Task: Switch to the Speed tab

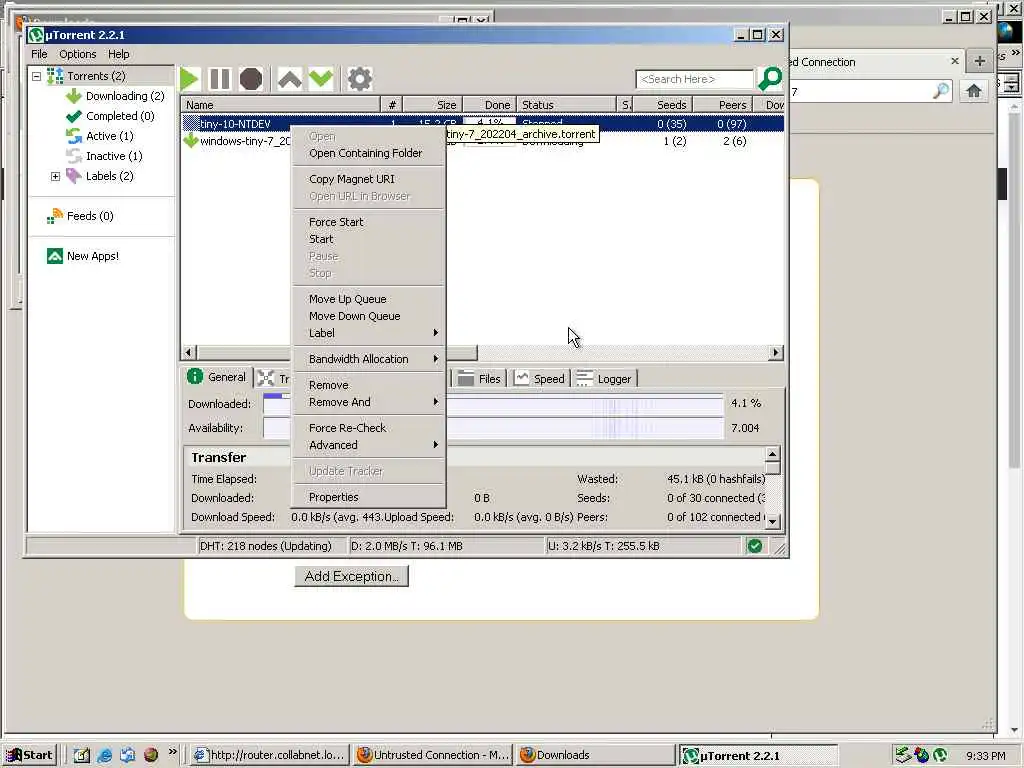Action: 540,379
